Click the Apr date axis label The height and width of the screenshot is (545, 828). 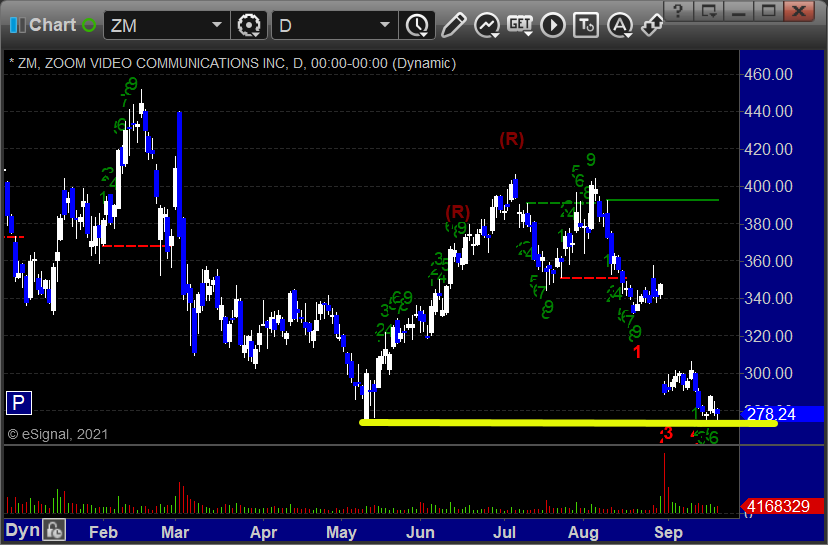tap(263, 532)
